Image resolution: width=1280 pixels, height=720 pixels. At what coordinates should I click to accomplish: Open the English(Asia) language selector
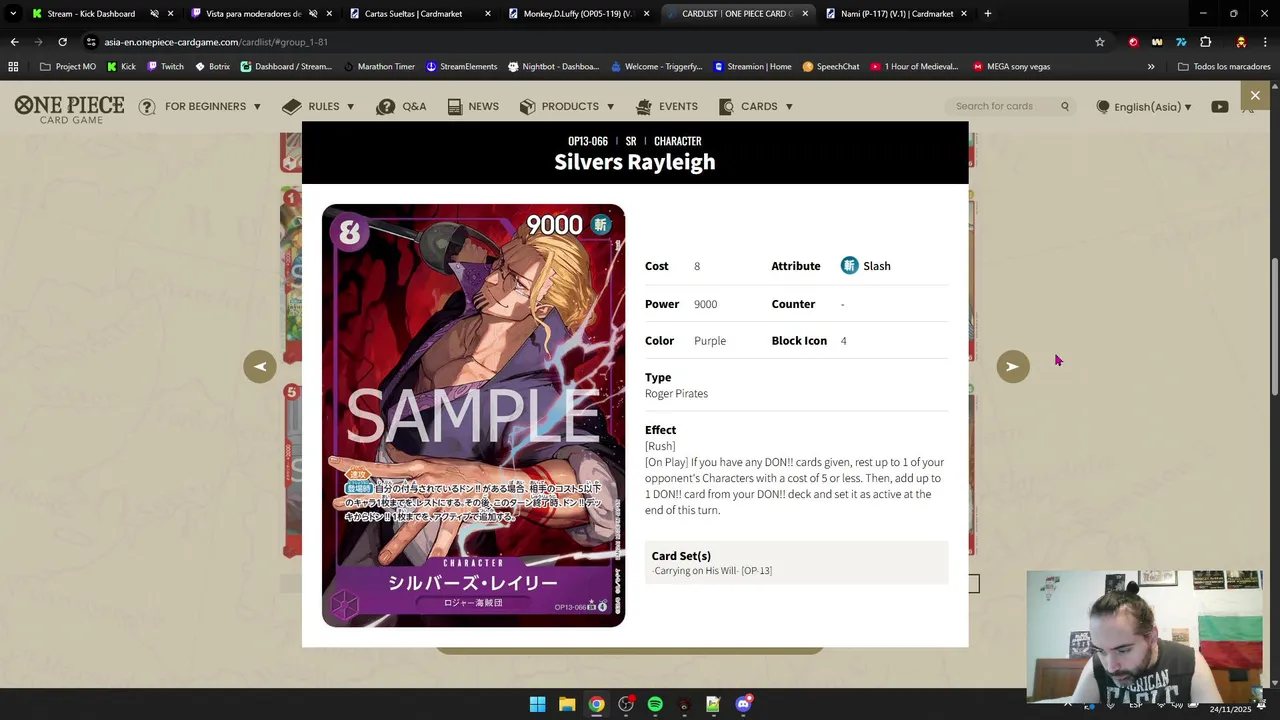click(1144, 107)
